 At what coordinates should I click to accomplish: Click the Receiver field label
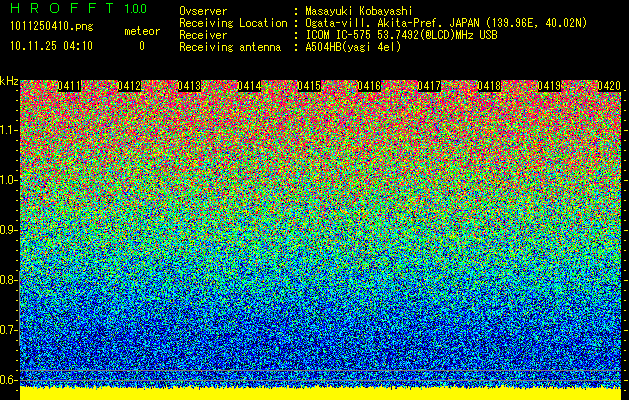tap(203, 35)
